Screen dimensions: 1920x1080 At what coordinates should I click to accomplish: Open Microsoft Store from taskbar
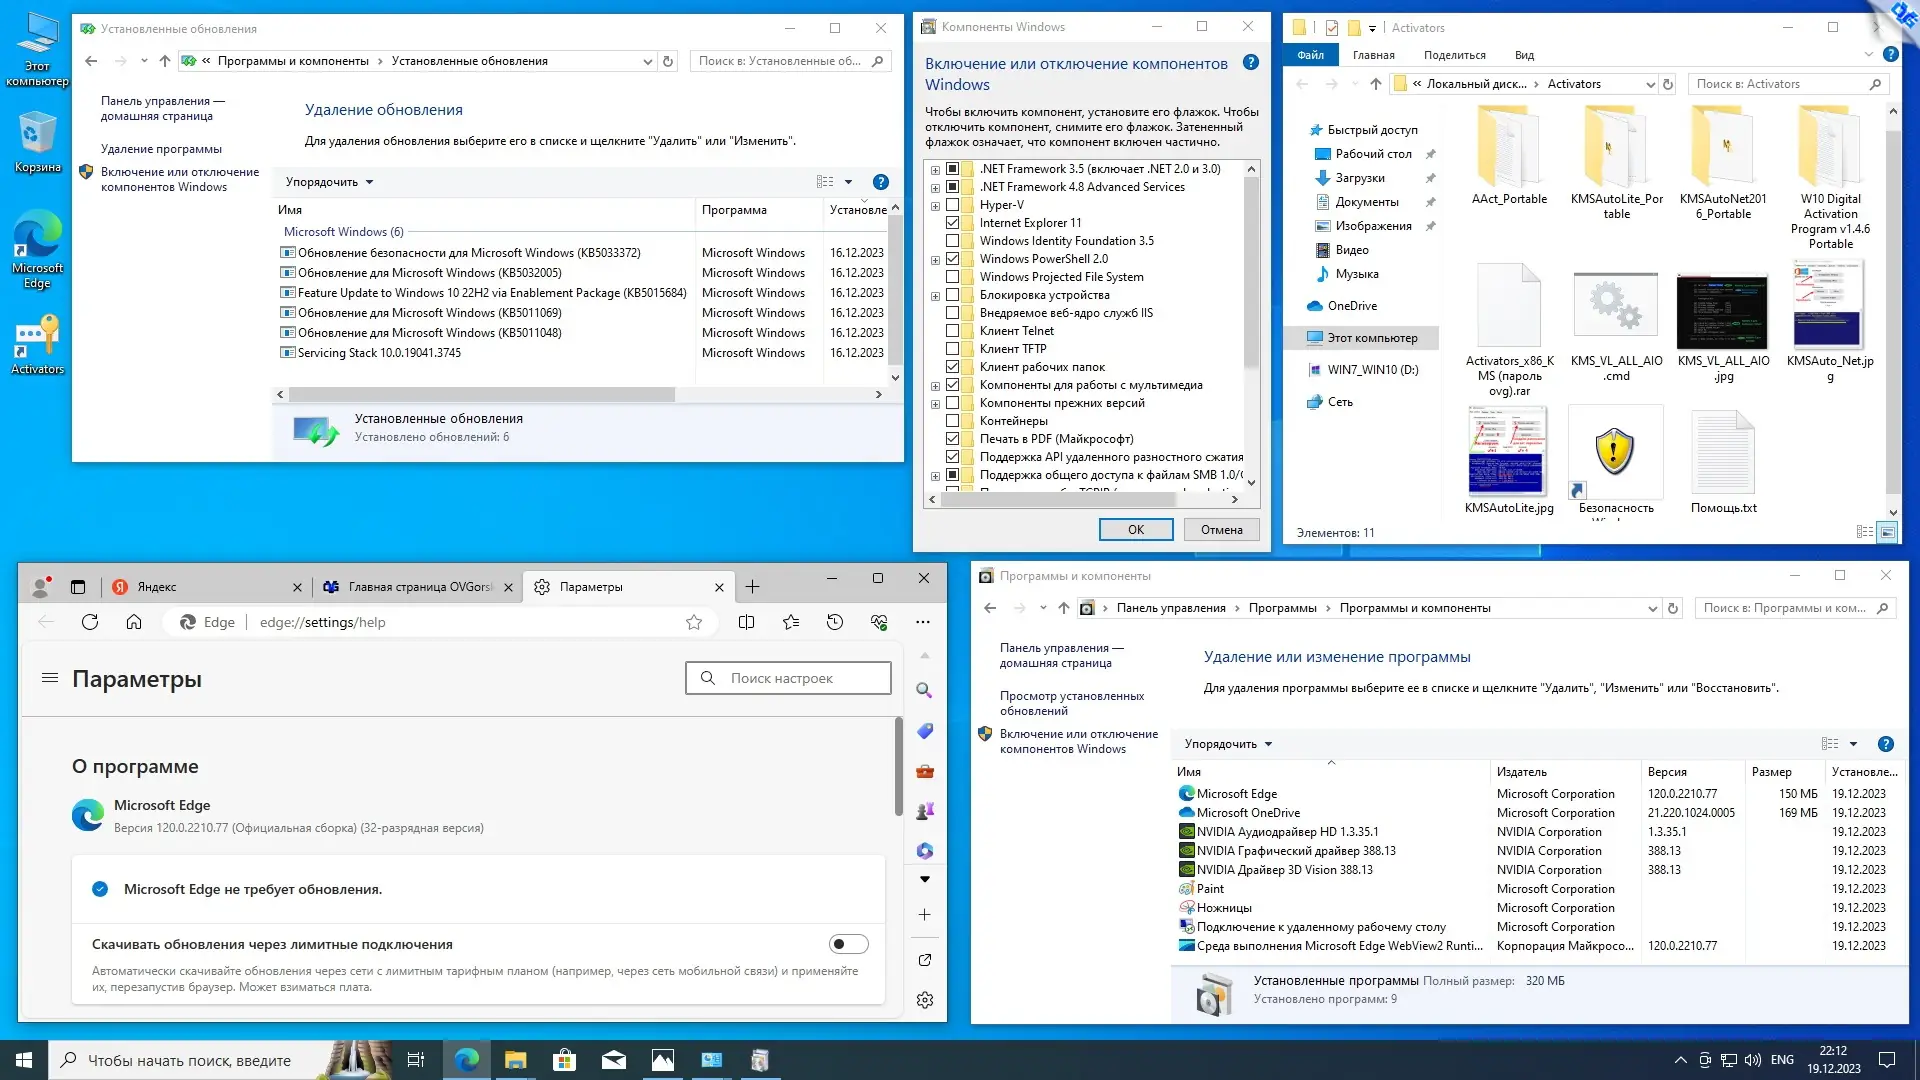point(564,1060)
